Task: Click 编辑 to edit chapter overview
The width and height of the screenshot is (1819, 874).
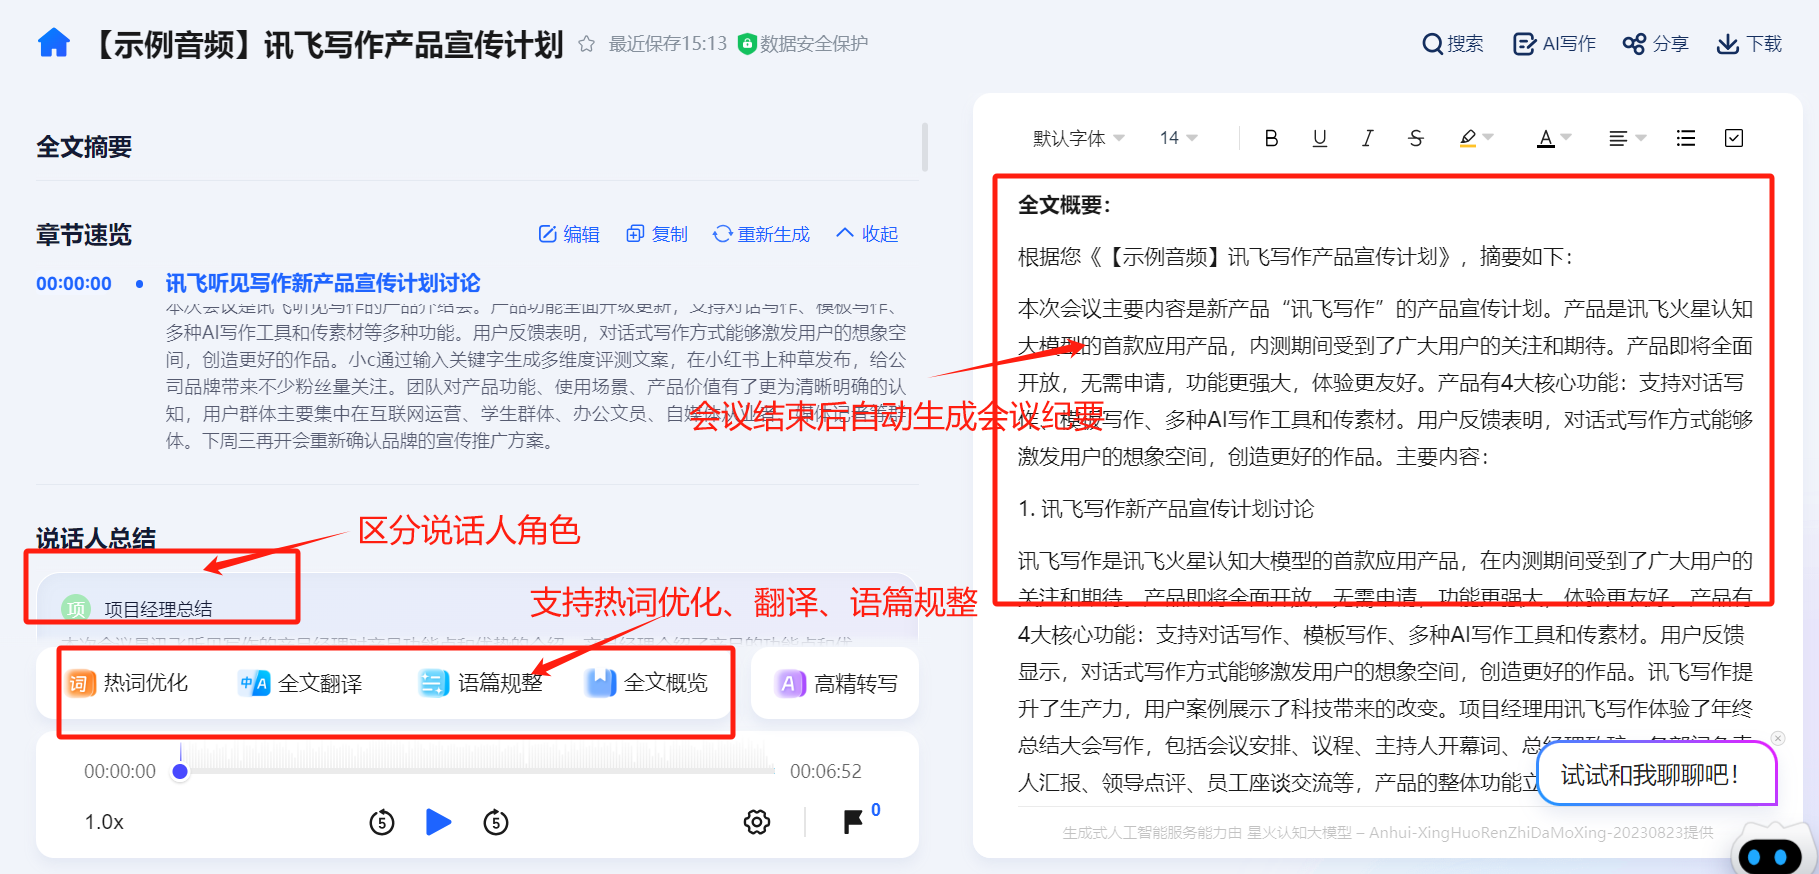Action: coord(569,234)
